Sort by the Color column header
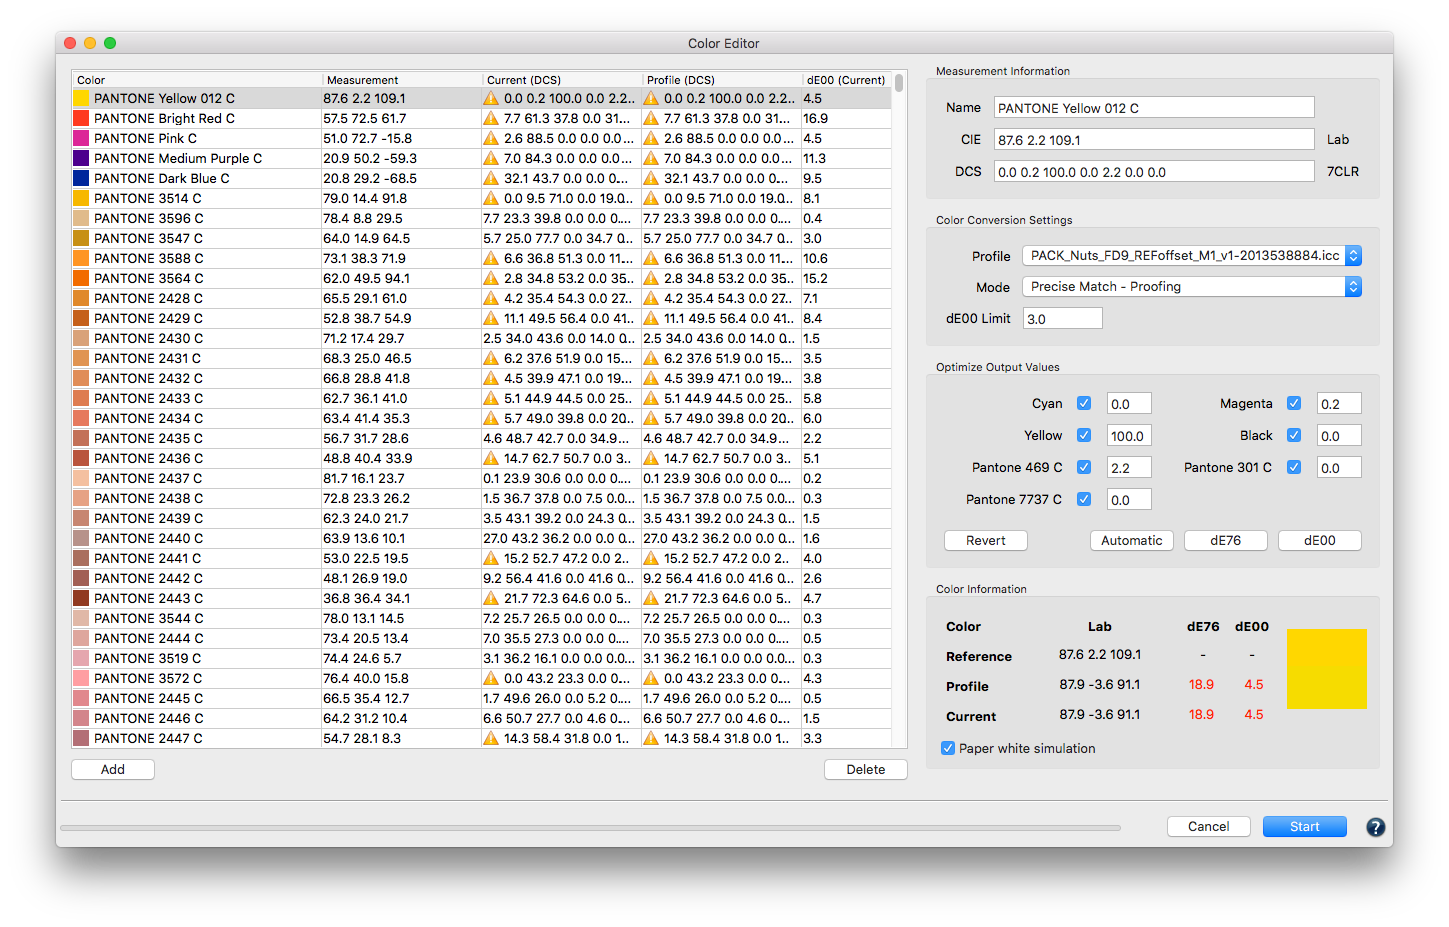Image resolution: width=1449 pixels, height=927 pixels. tap(197, 80)
